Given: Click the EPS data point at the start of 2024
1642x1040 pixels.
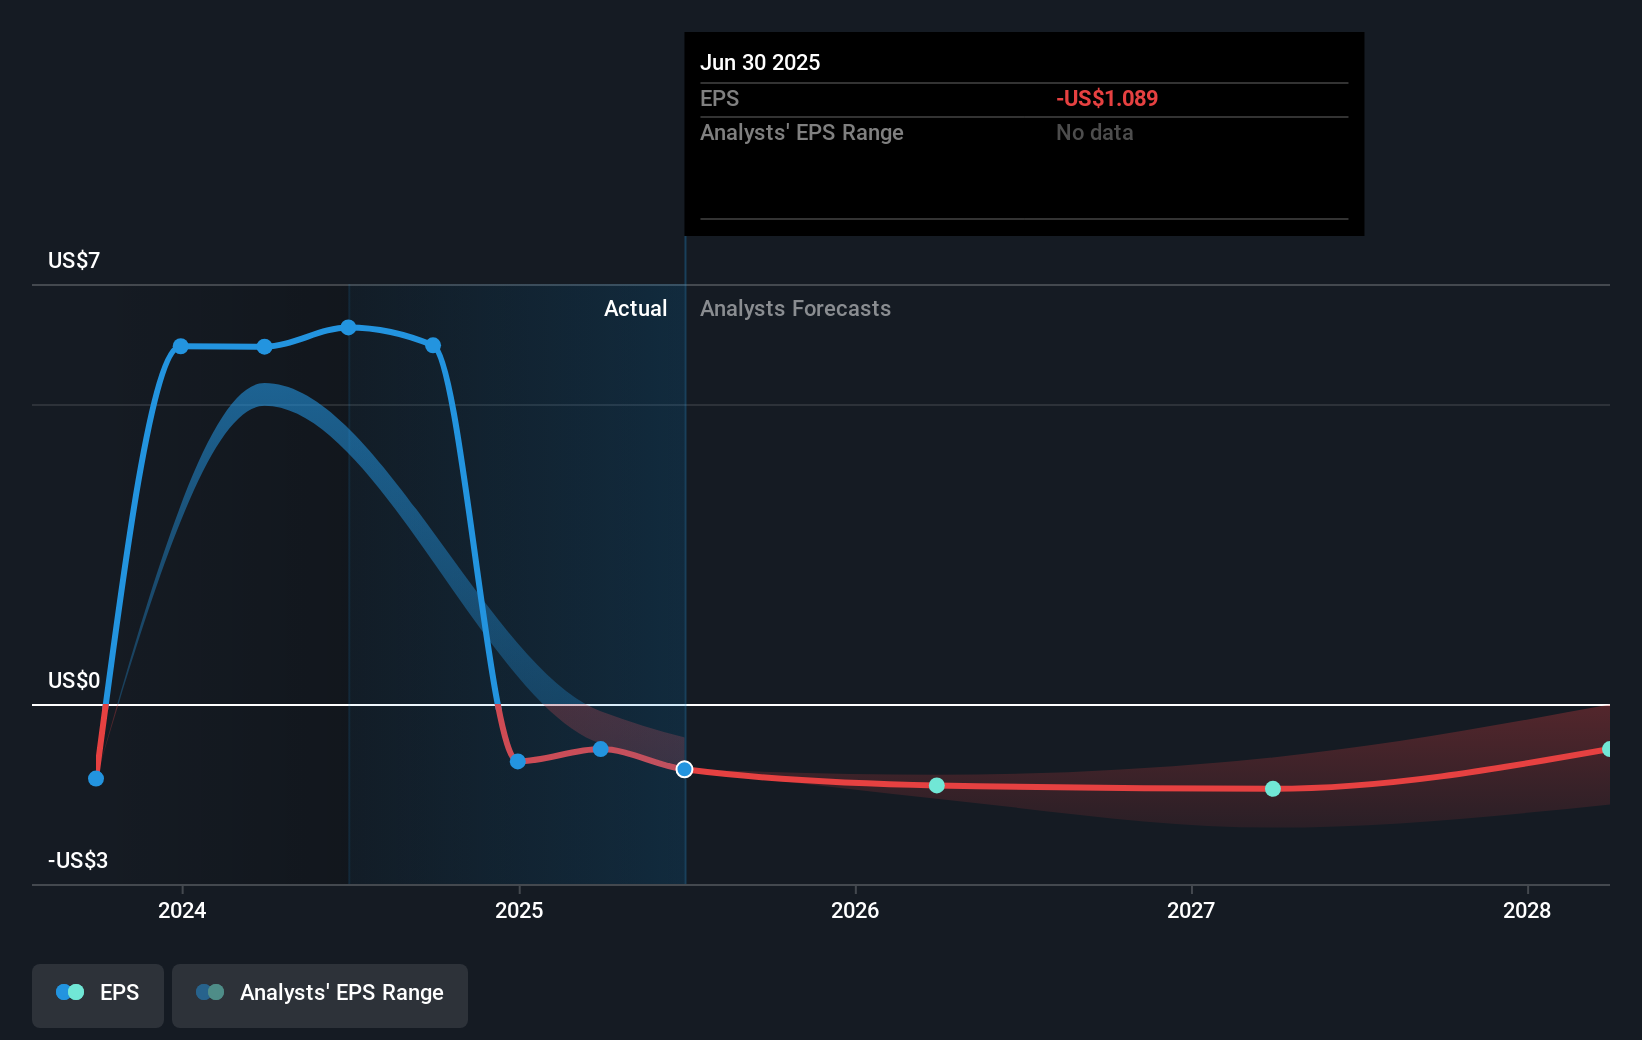Looking at the screenshot, I should point(181,347).
